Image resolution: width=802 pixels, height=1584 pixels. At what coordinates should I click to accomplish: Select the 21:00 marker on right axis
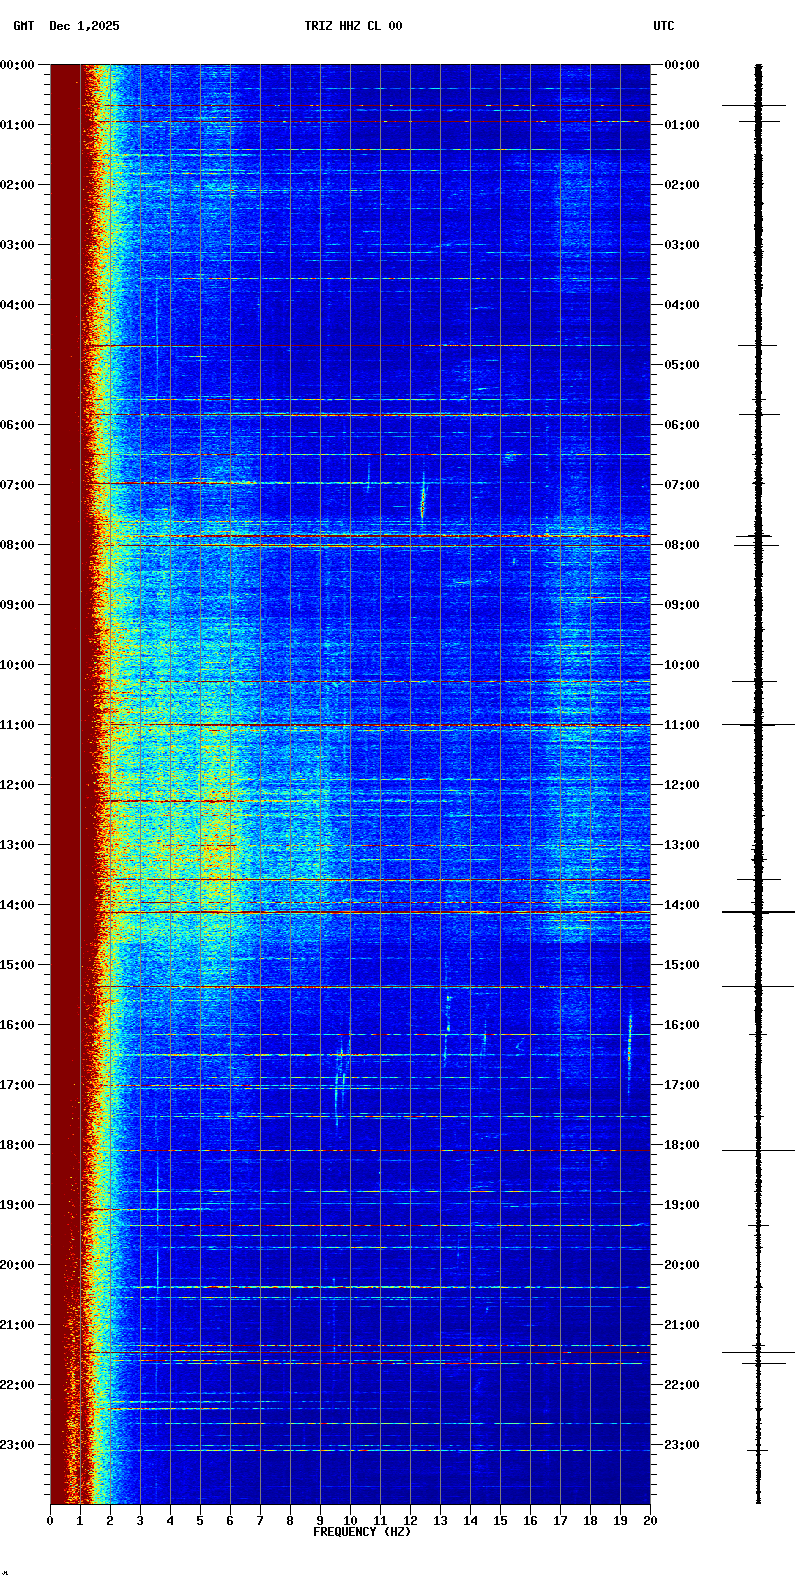point(681,1325)
